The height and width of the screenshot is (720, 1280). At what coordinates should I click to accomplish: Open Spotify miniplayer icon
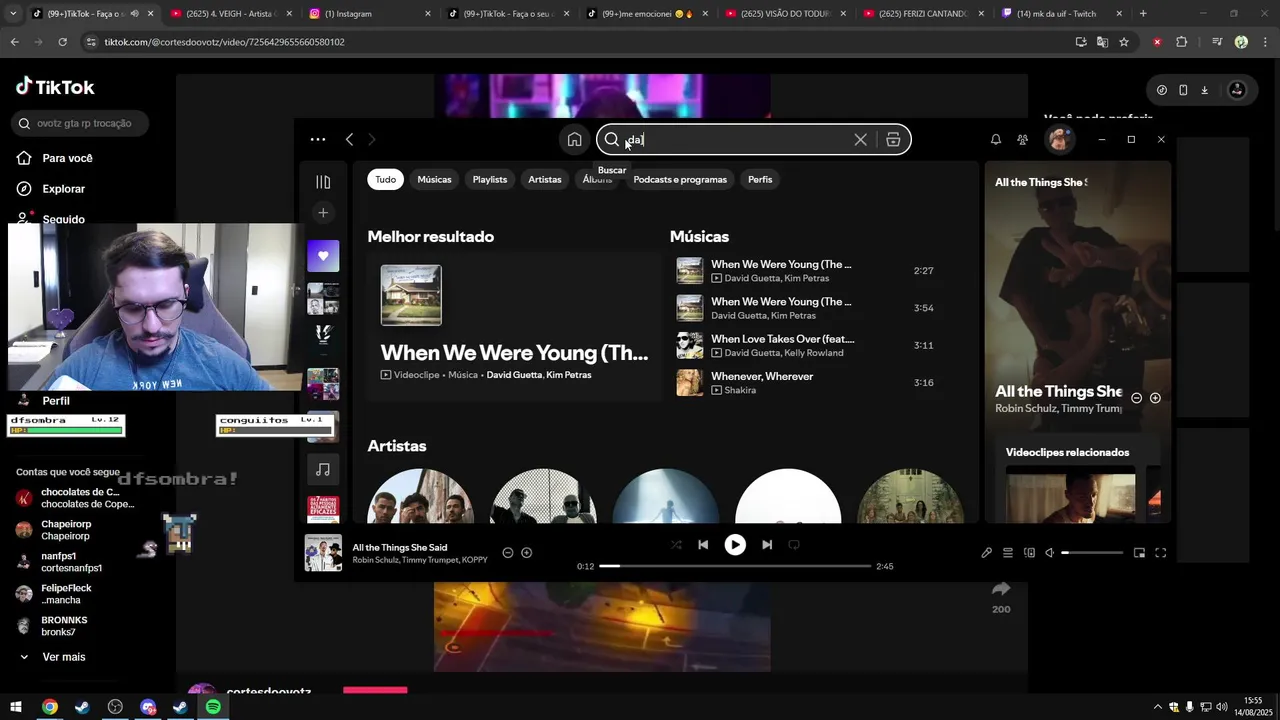coord(1139,553)
